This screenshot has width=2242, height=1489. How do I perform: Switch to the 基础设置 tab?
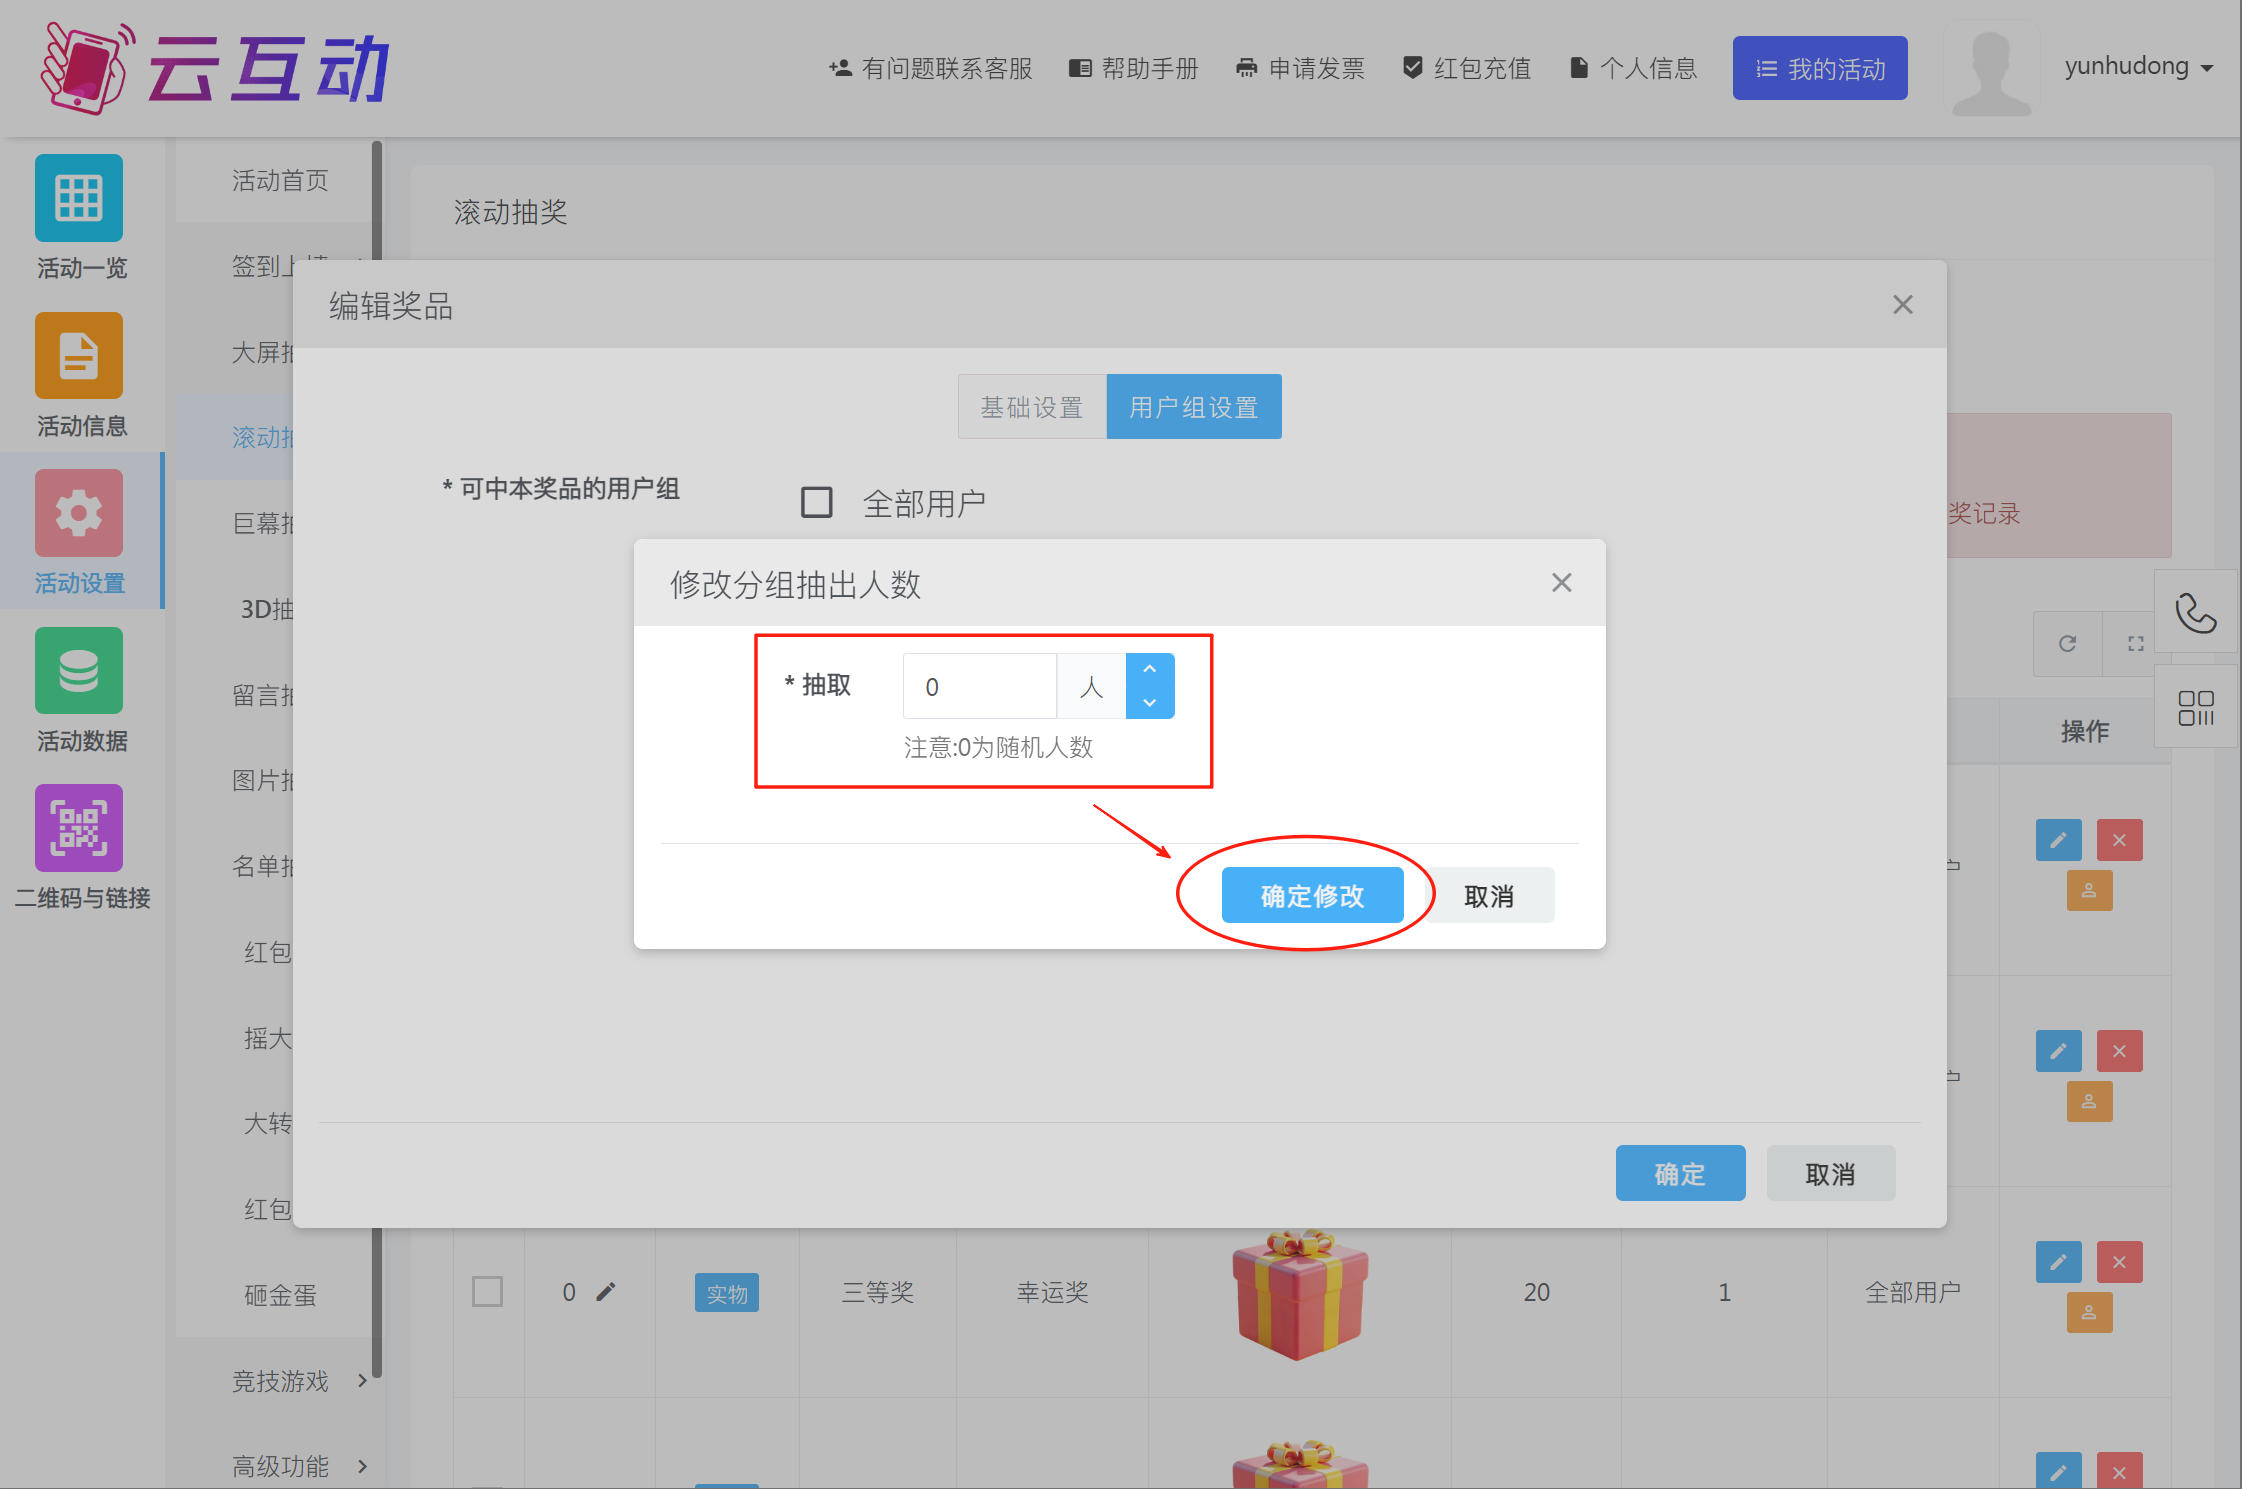point(1031,407)
